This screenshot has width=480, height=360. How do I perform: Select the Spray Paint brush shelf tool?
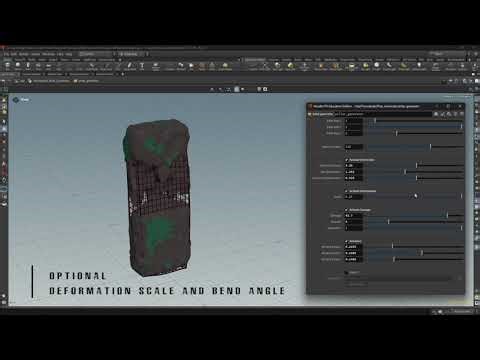(130, 66)
